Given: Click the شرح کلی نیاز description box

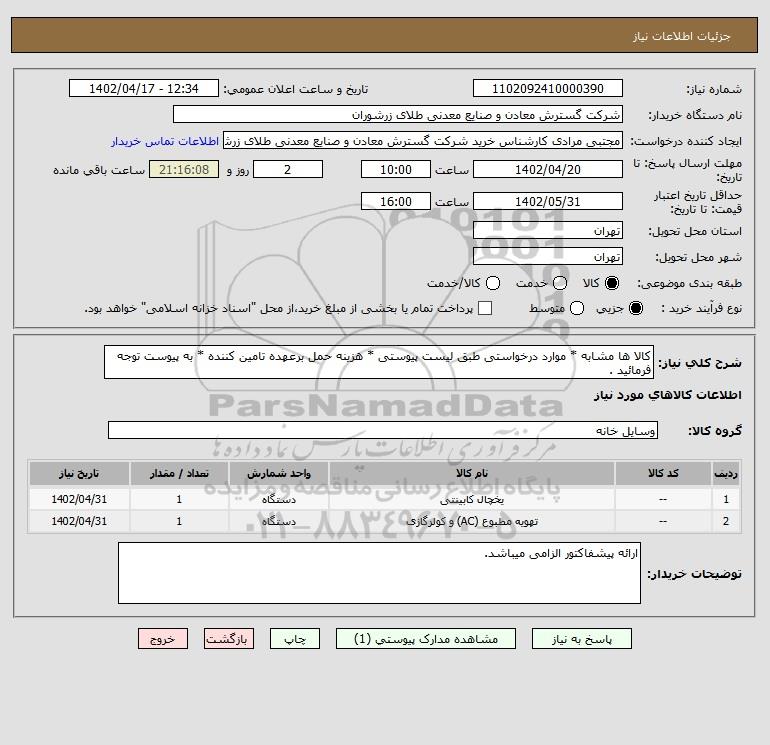Looking at the screenshot, I should (x=379, y=362).
